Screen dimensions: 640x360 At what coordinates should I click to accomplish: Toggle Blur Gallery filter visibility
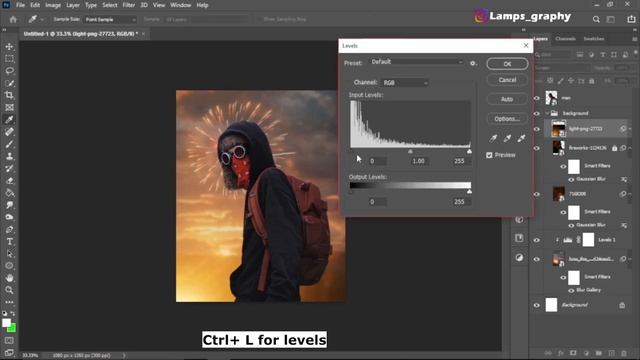(571, 290)
